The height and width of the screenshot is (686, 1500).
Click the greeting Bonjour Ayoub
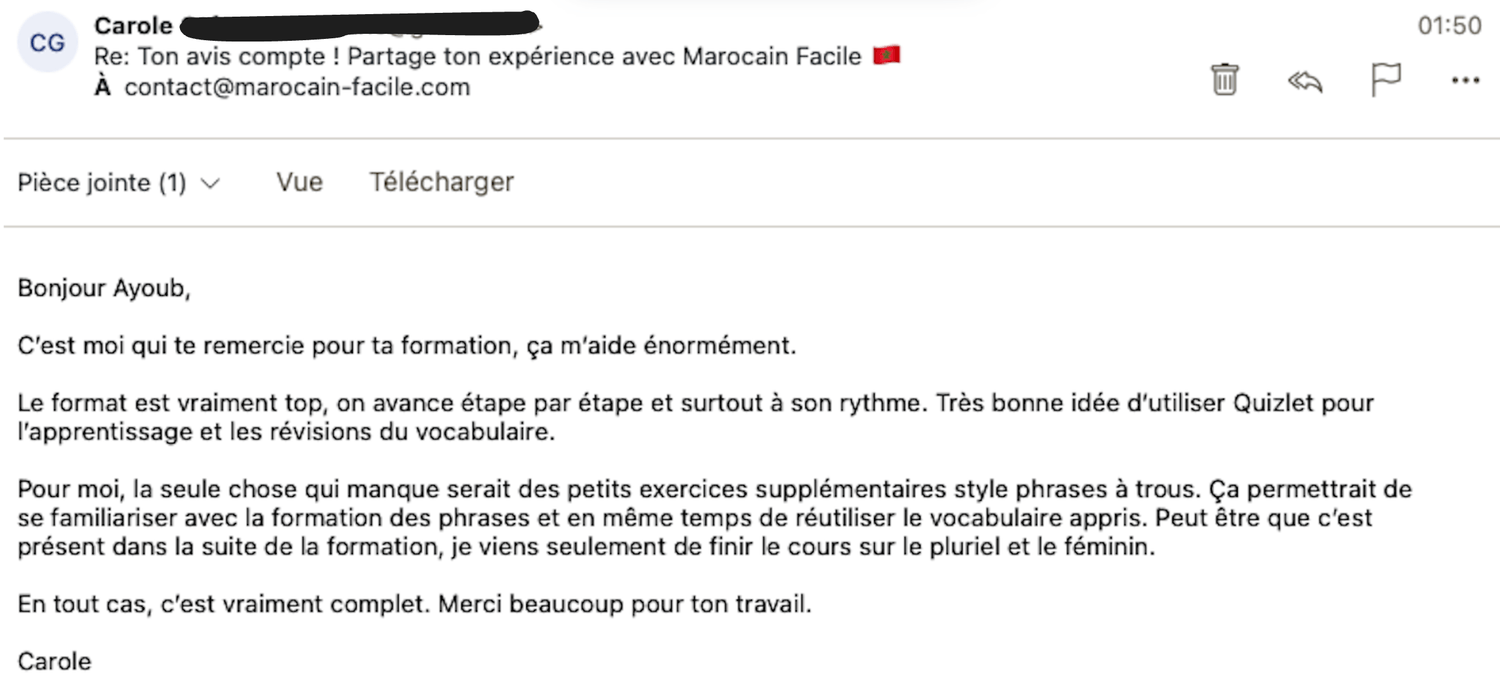104,291
